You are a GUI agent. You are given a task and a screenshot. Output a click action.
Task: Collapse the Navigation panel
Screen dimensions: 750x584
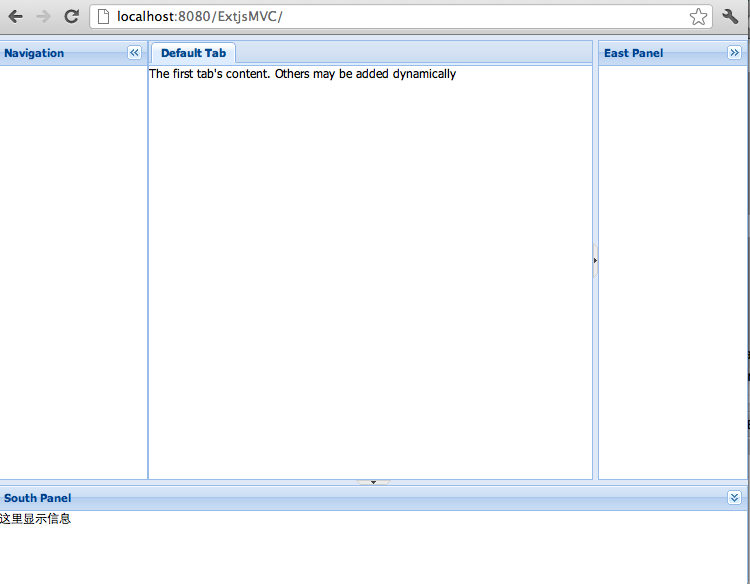tap(134, 53)
